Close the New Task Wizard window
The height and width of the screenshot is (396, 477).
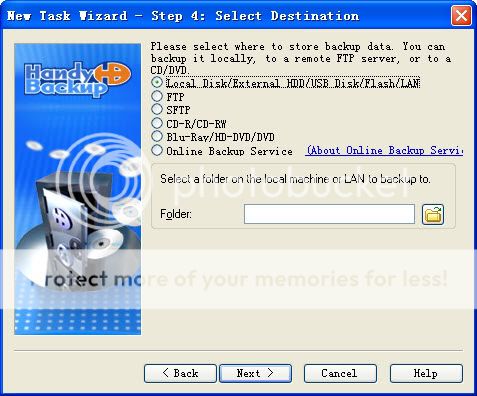(x=461, y=15)
